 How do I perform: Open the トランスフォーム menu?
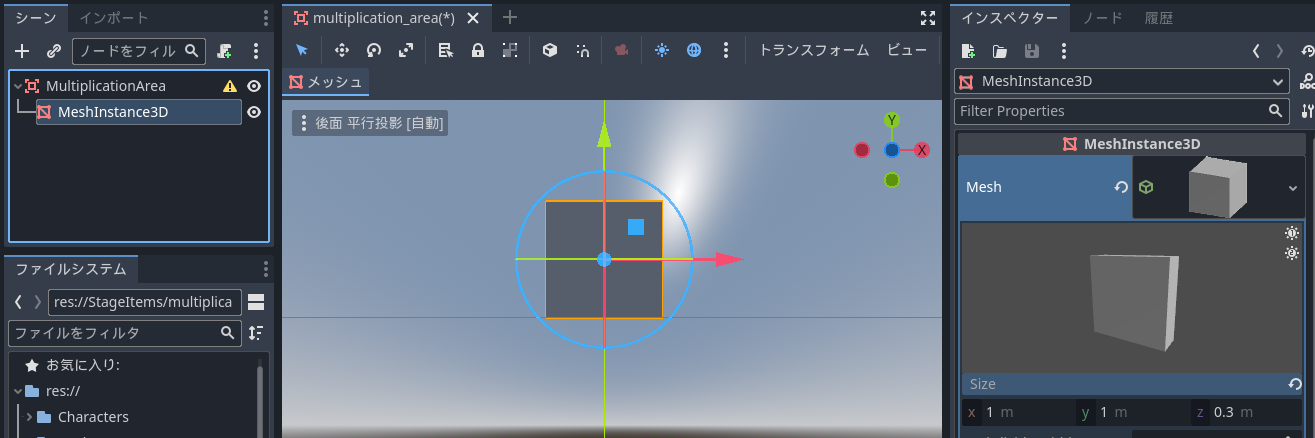(x=814, y=50)
